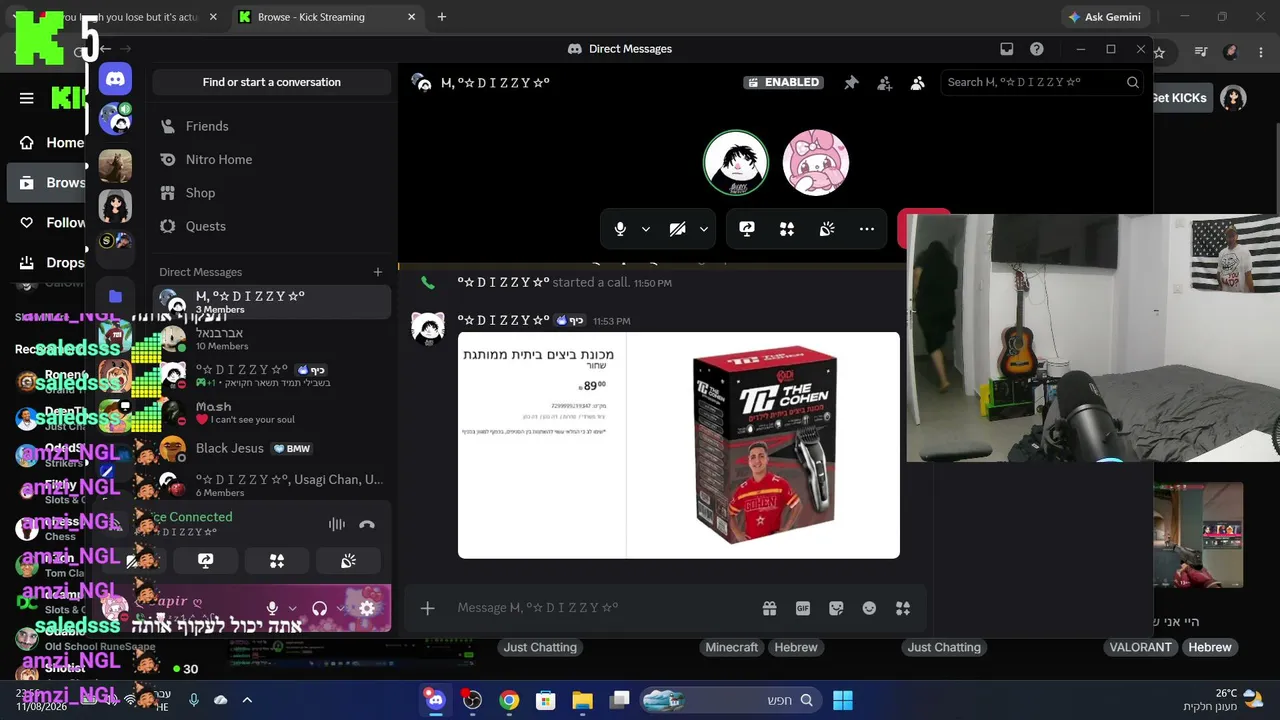Click the Get KICKs button on Kick
1280x720 pixels.
point(1181,98)
